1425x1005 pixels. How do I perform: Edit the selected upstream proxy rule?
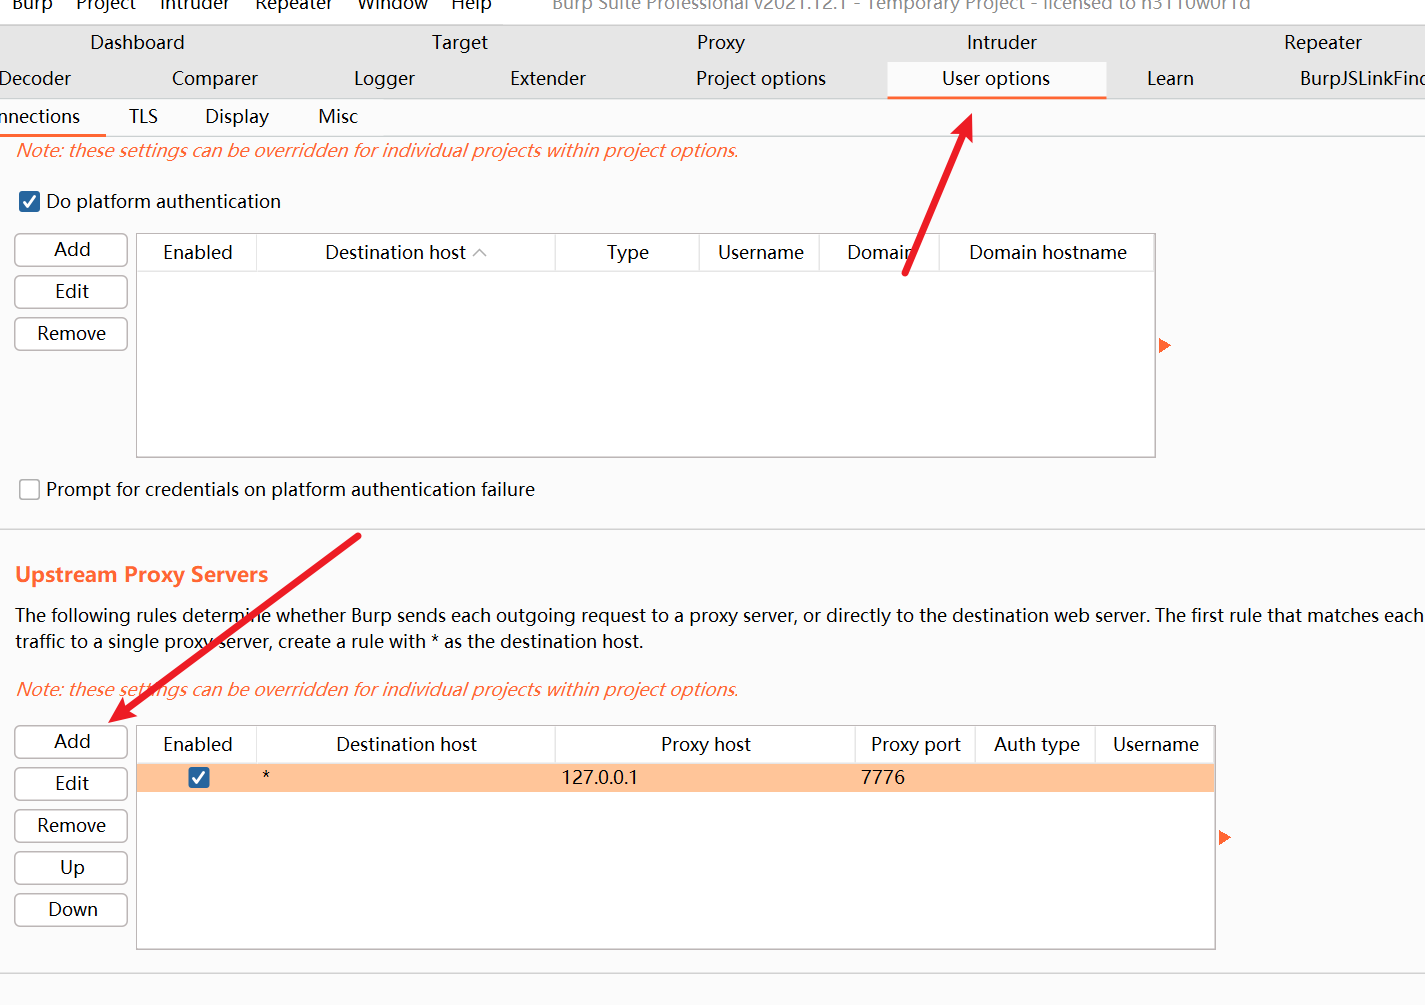[x=71, y=784]
